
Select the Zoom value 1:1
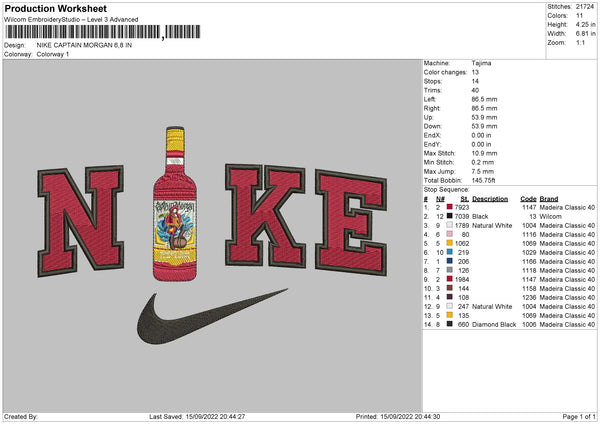point(580,42)
